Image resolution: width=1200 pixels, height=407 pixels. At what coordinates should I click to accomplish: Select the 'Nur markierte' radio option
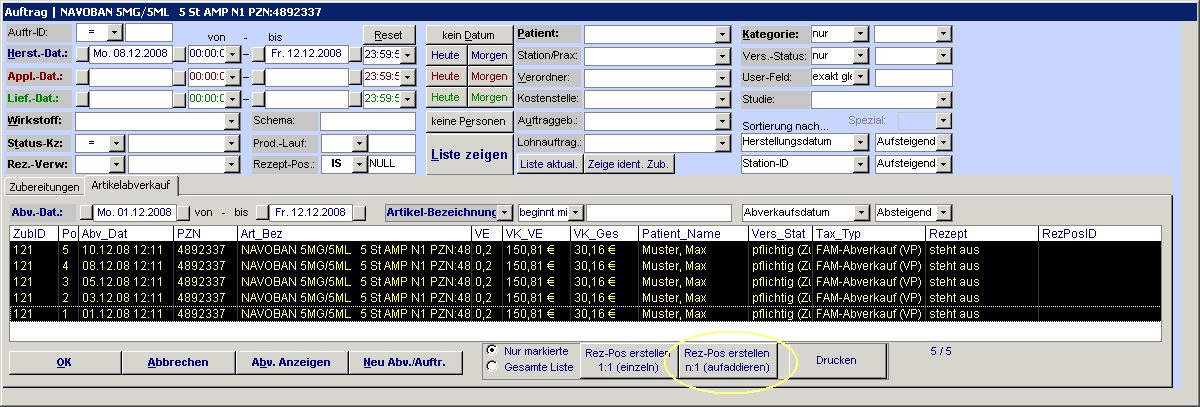[490, 351]
